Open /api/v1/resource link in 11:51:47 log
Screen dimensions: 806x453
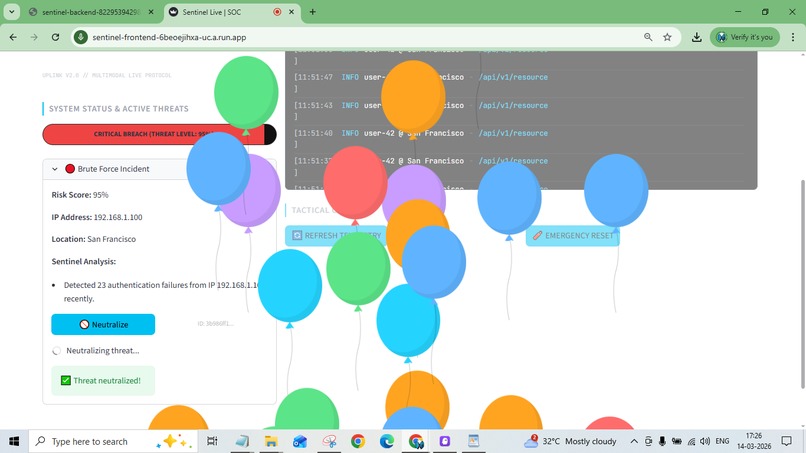(x=513, y=77)
